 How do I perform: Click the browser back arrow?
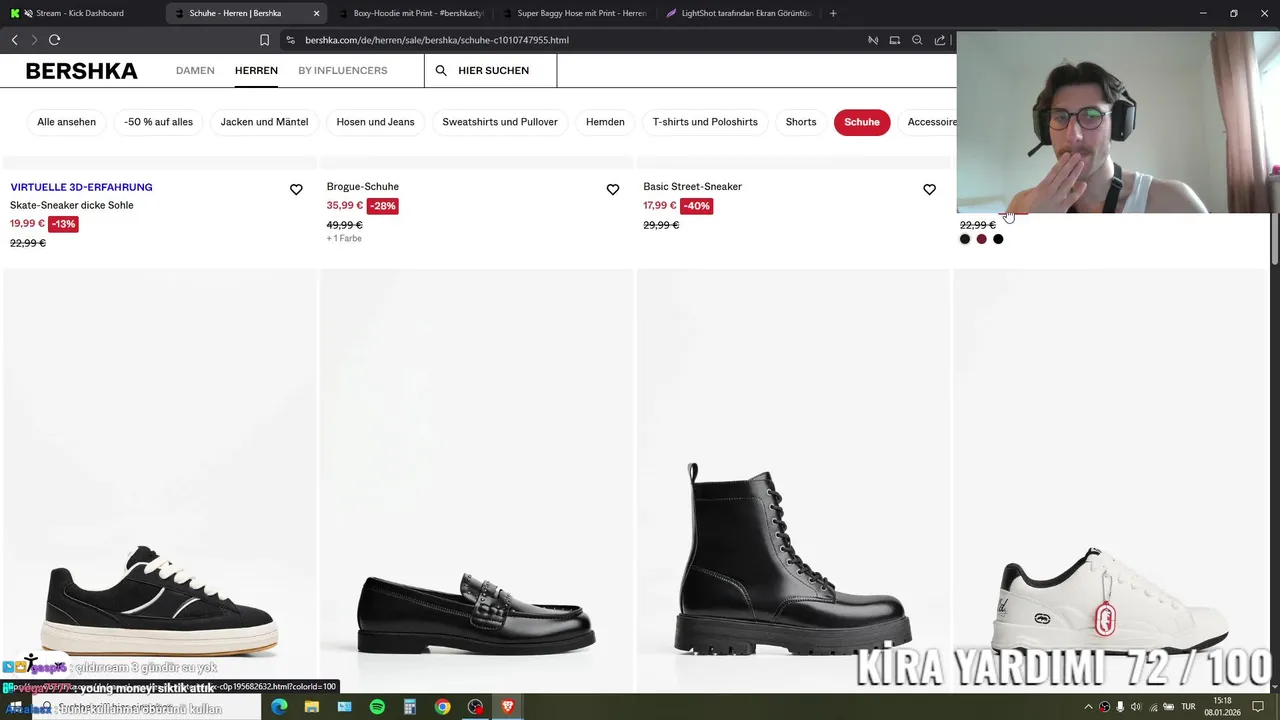pos(15,40)
